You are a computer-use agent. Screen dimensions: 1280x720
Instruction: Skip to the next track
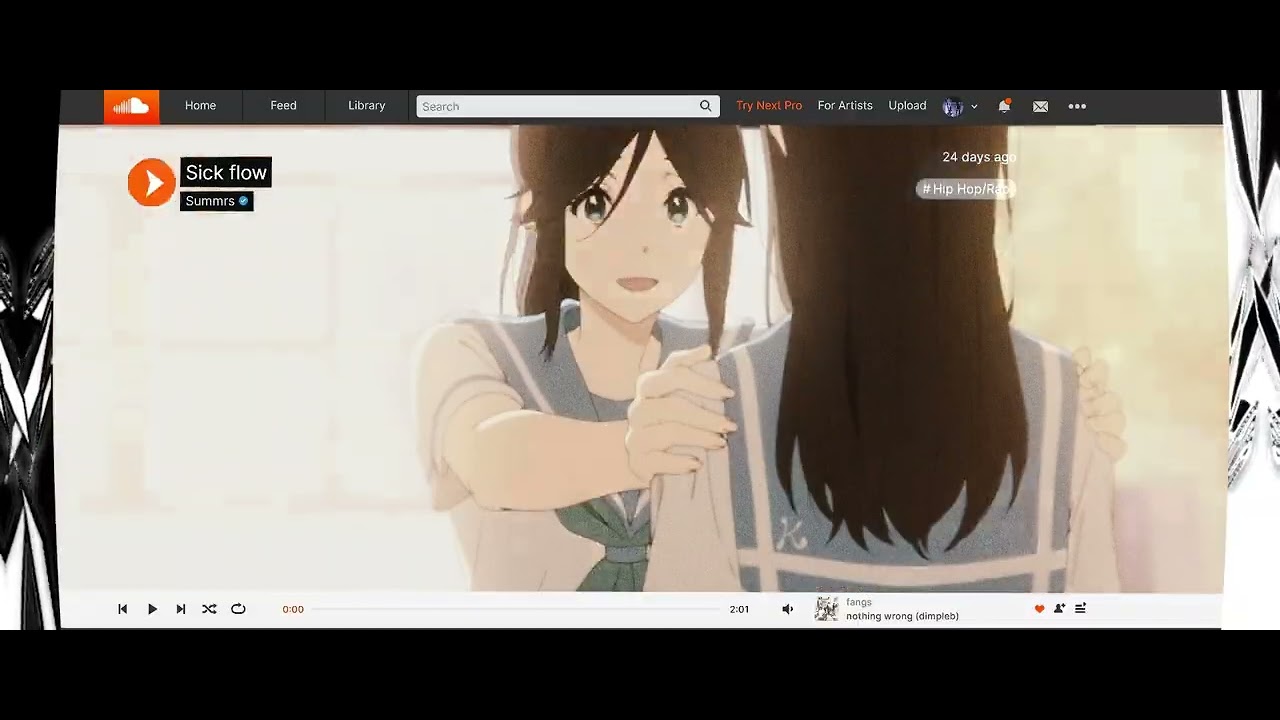[181, 609]
